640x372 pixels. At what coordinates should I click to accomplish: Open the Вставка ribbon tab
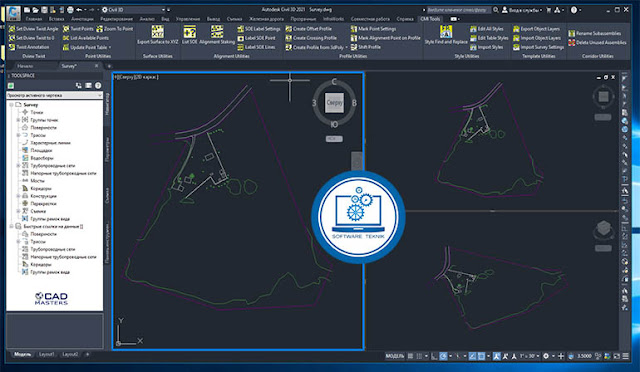coord(56,19)
